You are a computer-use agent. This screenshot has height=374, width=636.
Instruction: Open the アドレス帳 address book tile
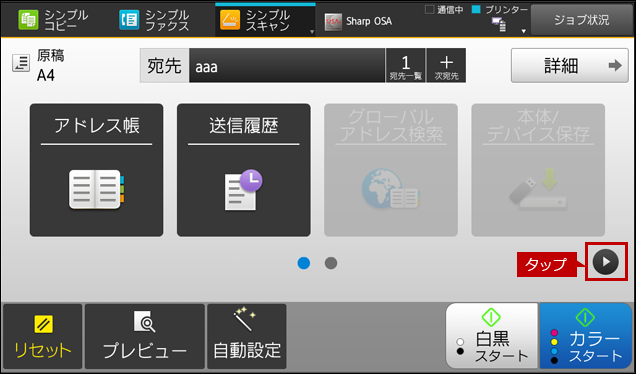pos(97,170)
